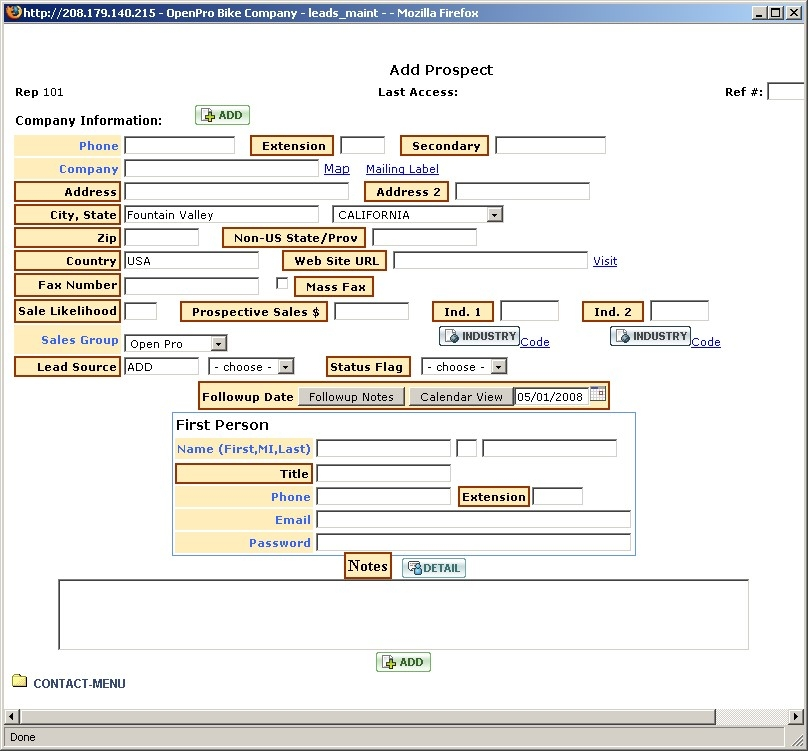Open the CONTACT-MENU folder icon
Screen dimensions: 808x751
(x=20, y=682)
